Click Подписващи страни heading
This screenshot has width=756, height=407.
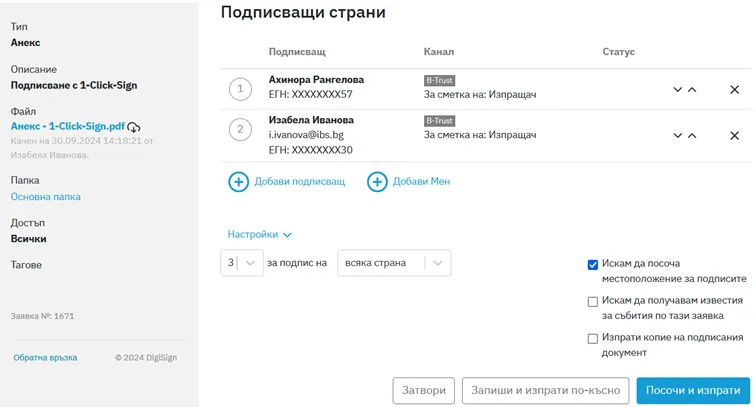click(303, 12)
